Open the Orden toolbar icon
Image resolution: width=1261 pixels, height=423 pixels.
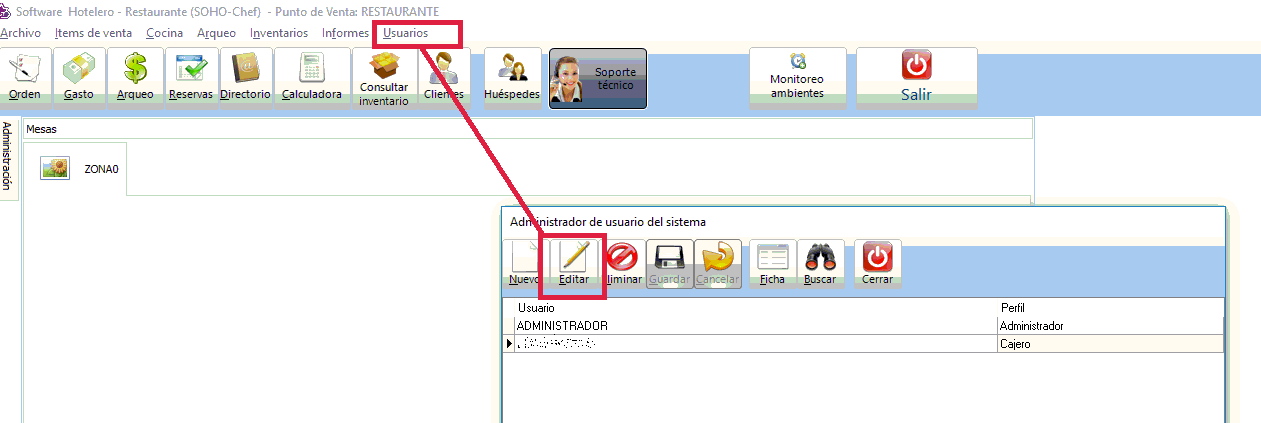click(26, 78)
